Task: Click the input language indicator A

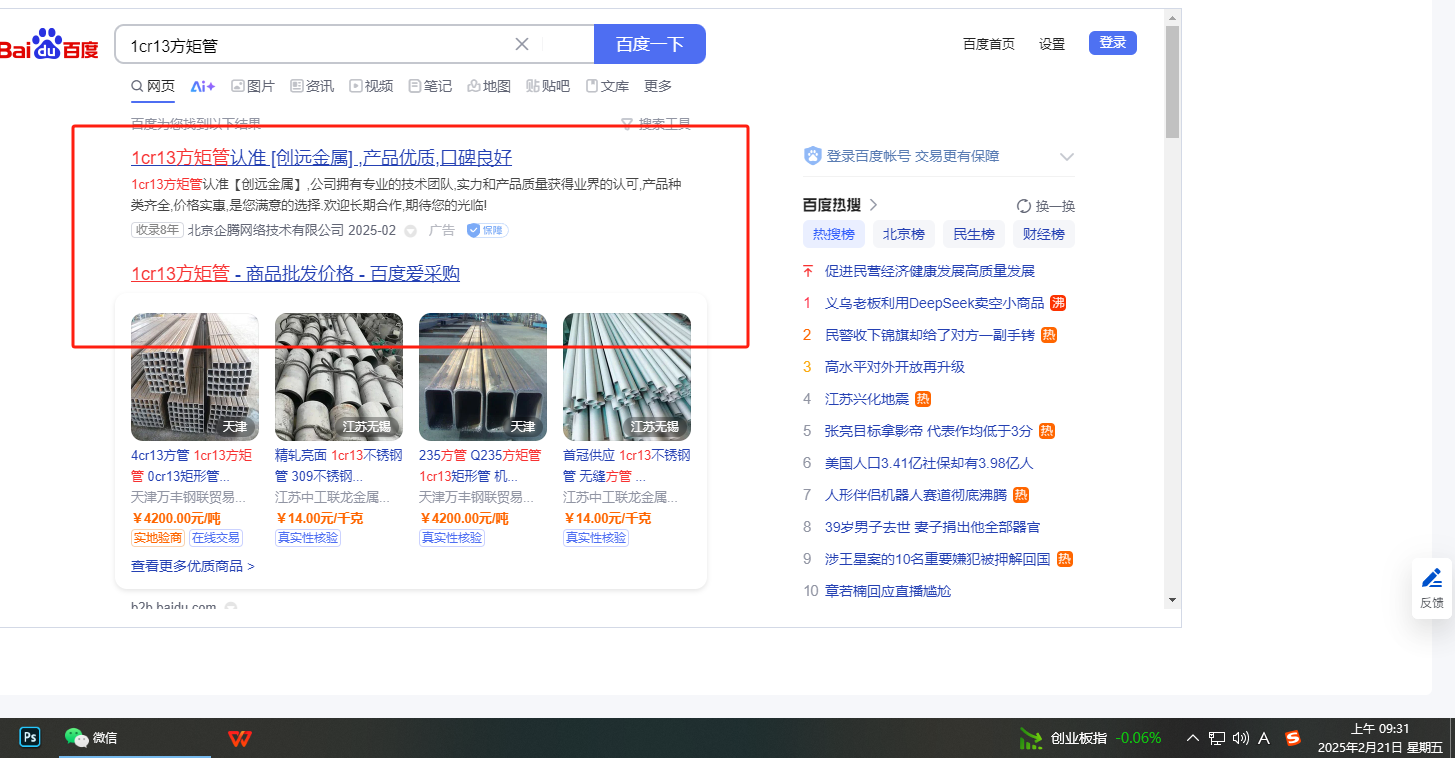Action: click(x=1264, y=738)
